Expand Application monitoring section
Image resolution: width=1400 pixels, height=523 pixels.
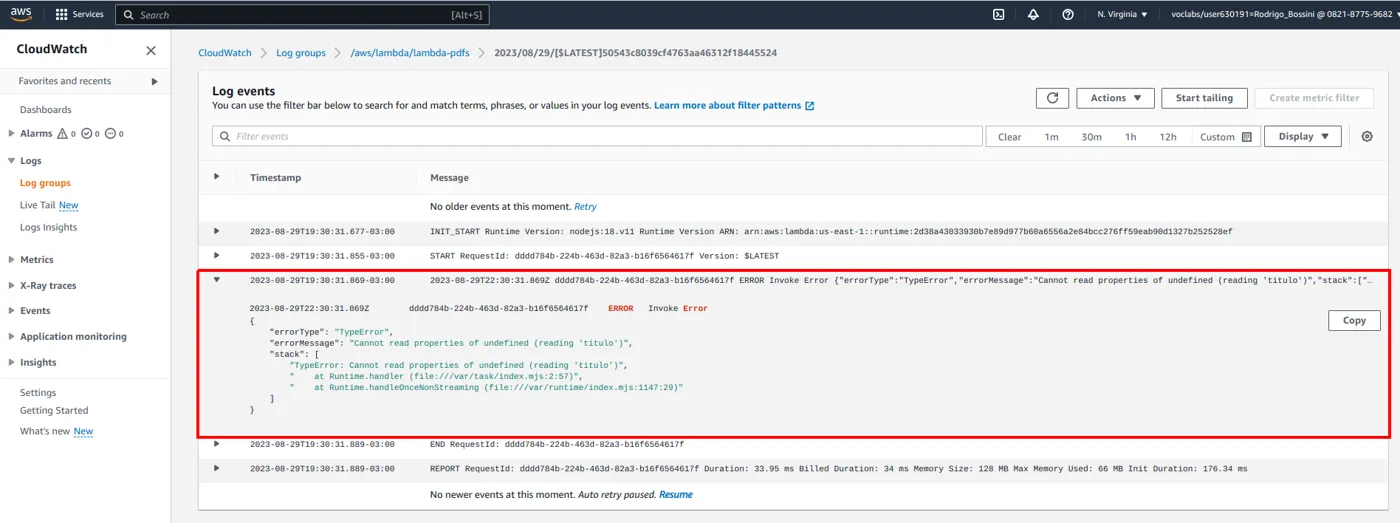pos(11,337)
